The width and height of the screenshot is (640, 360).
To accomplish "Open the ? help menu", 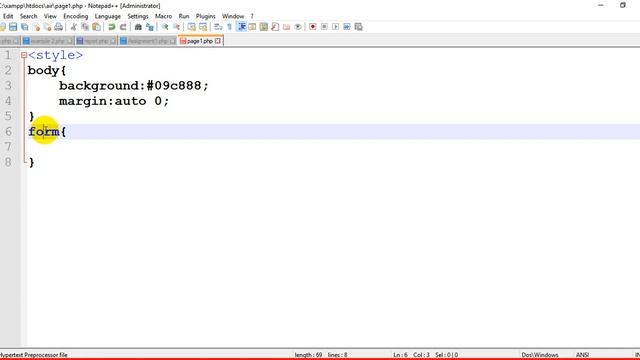I will [252, 16].
